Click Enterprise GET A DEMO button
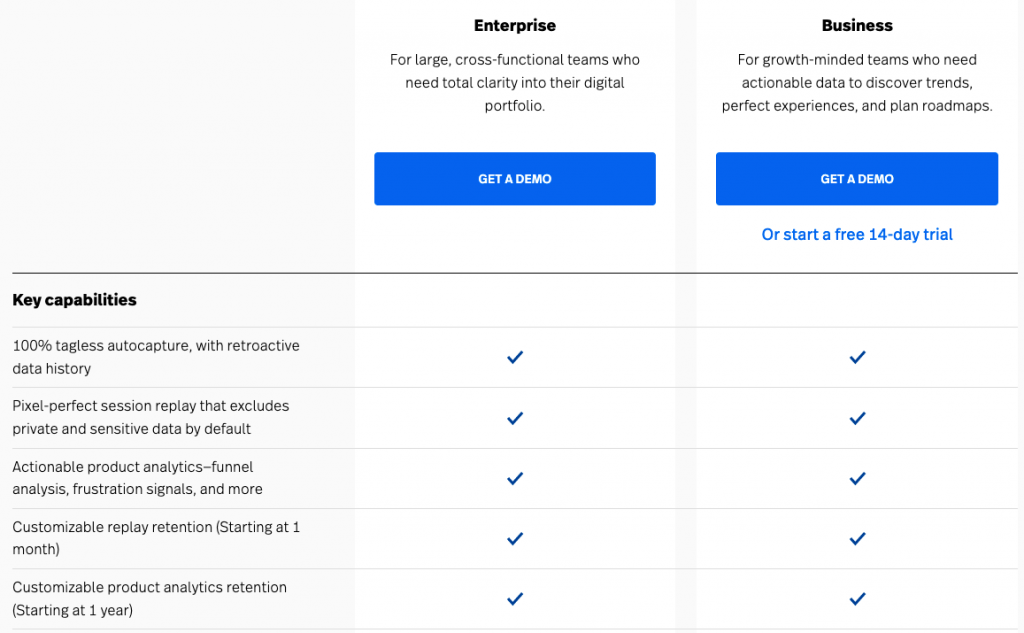Image resolution: width=1024 pixels, height=633 pixels. tap(514, 179)
